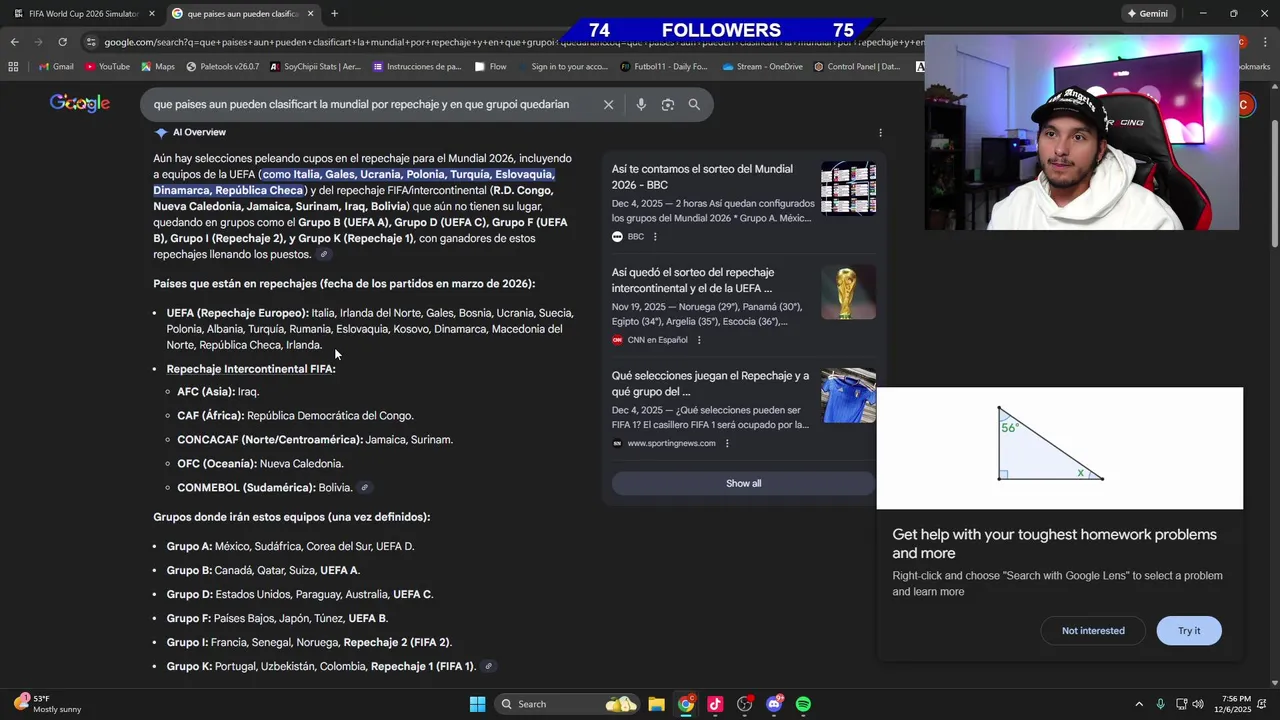Close the Google search results tab
1280x720 pixels.
311,14
